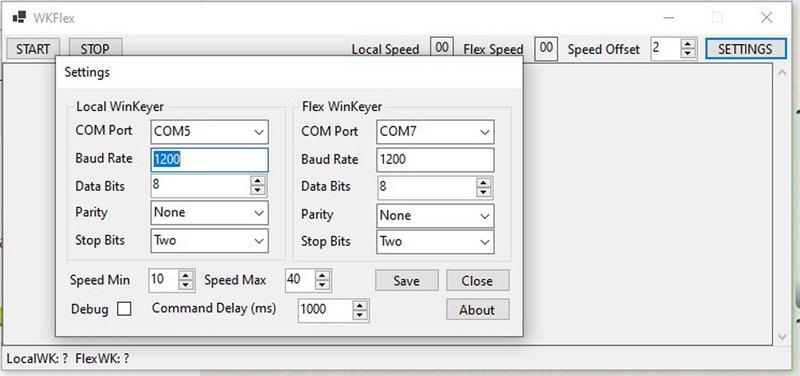Increase Flex WinKeyer Data Bits
The height and width of the screenshot is (376, 800).
point(483,182)
